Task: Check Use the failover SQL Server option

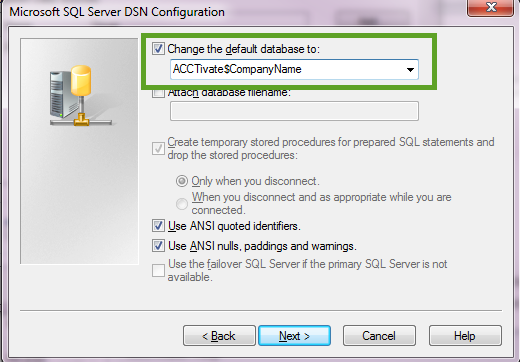Action: pyautogui.click(x=158, y=270)
